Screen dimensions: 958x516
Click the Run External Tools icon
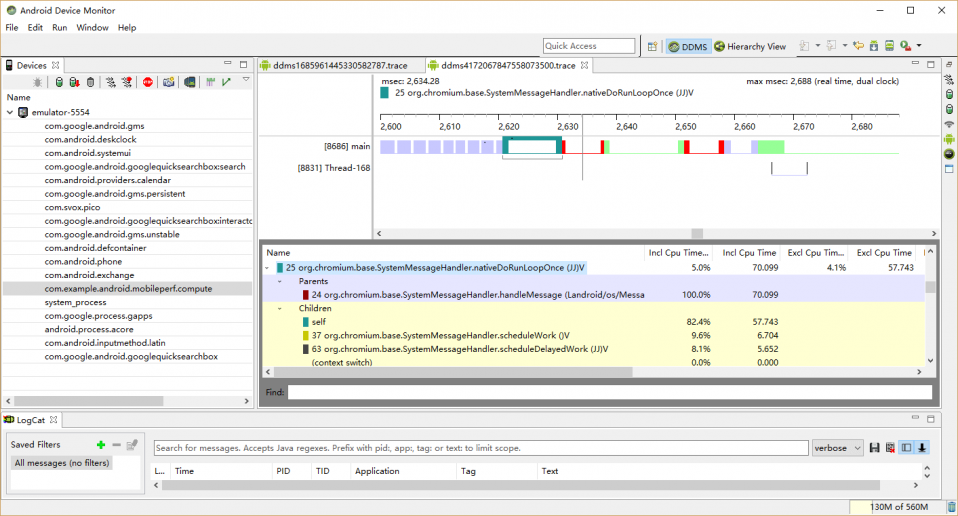point(905,46)
